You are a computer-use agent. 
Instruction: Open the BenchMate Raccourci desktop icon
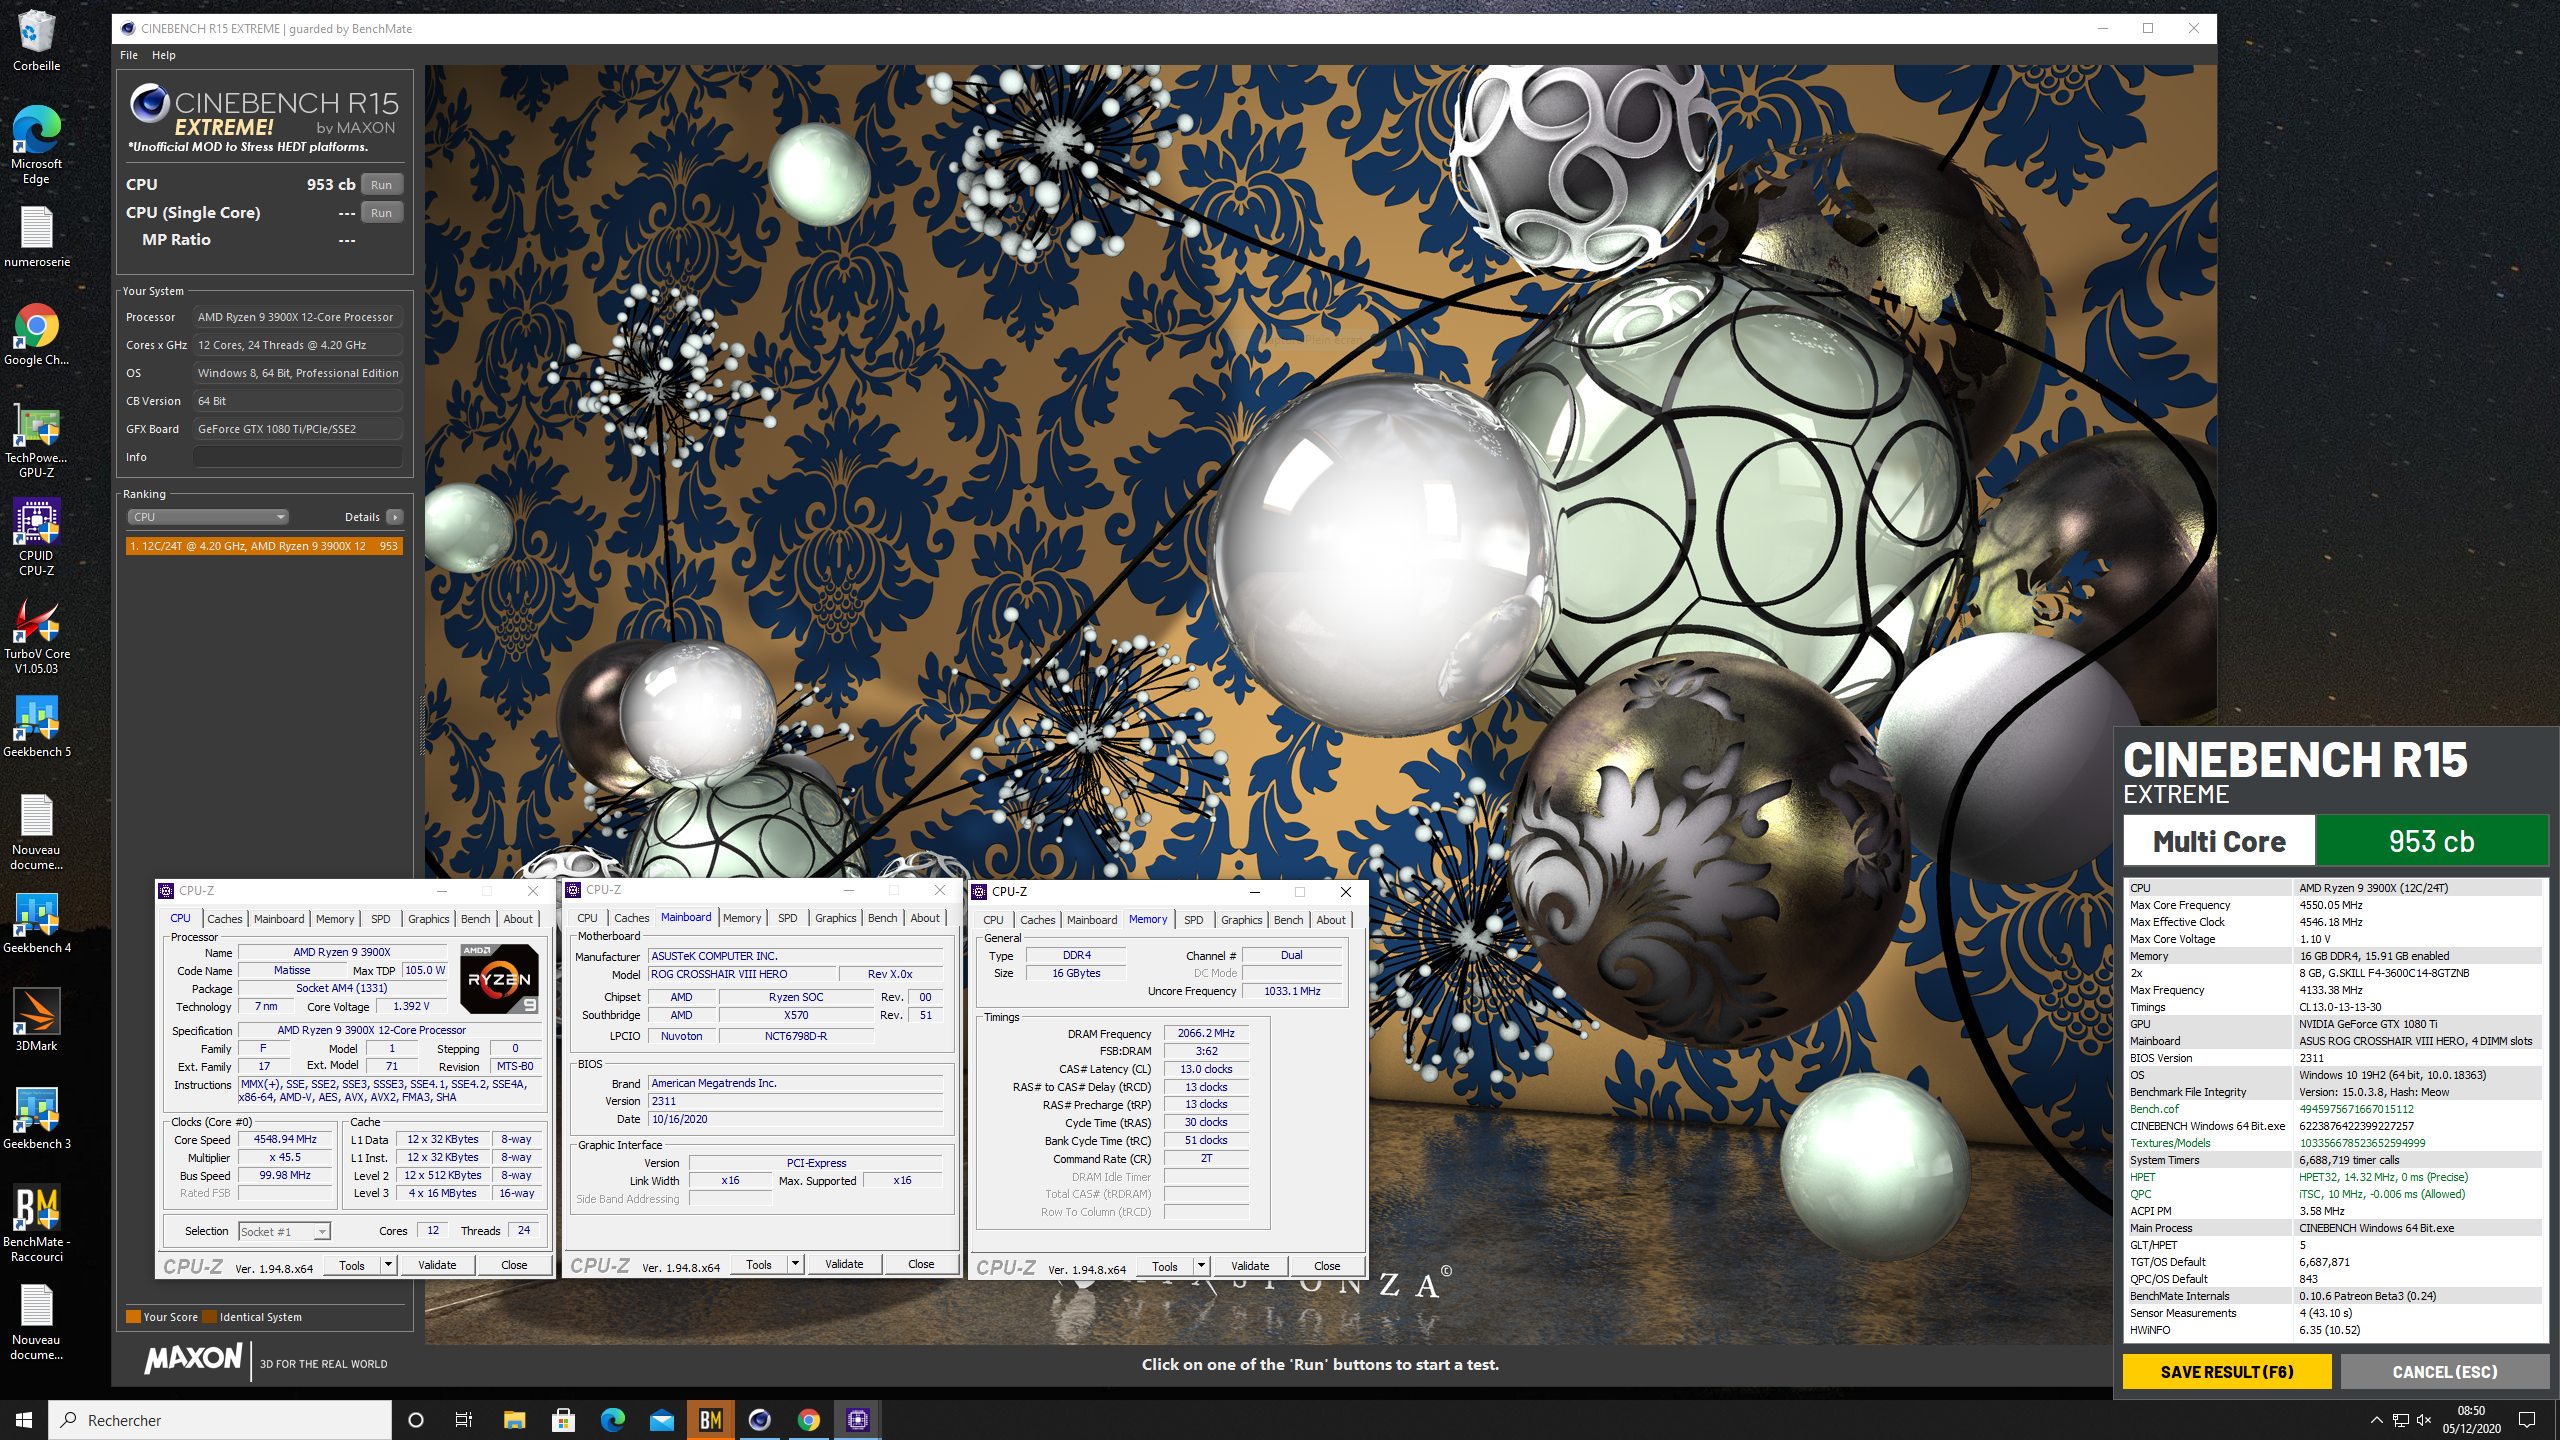[x=36, y=1224]
